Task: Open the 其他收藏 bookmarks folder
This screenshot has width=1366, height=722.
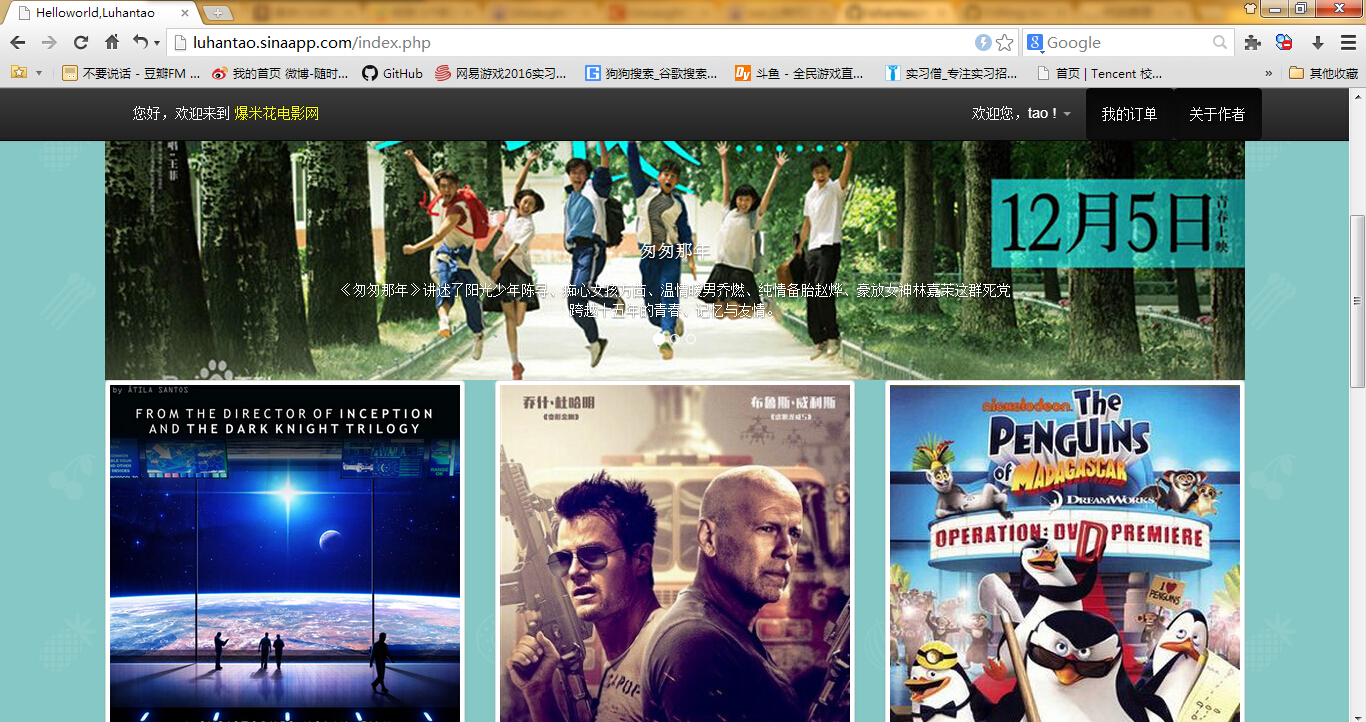Action: click(1323, 73)
